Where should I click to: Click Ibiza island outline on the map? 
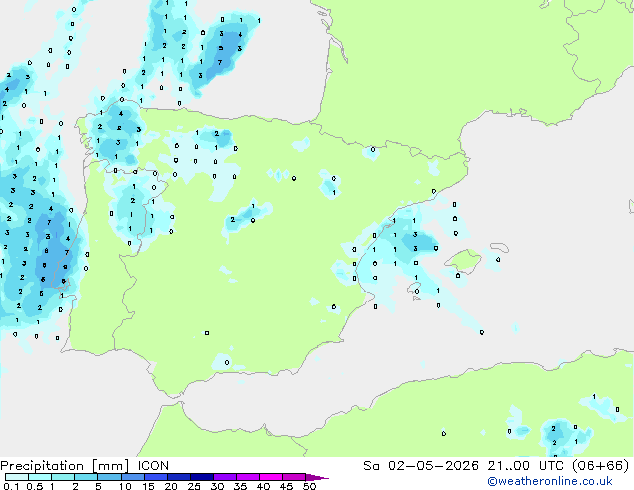[x=414, y=288]
